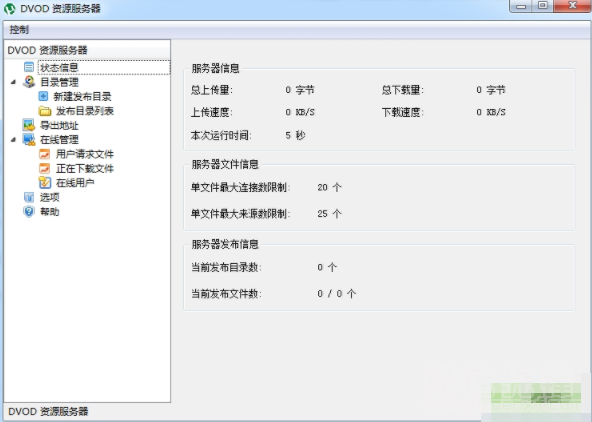Click the 下载速度 label
Viewport: 592px width, 422px height.
(403, 112)
